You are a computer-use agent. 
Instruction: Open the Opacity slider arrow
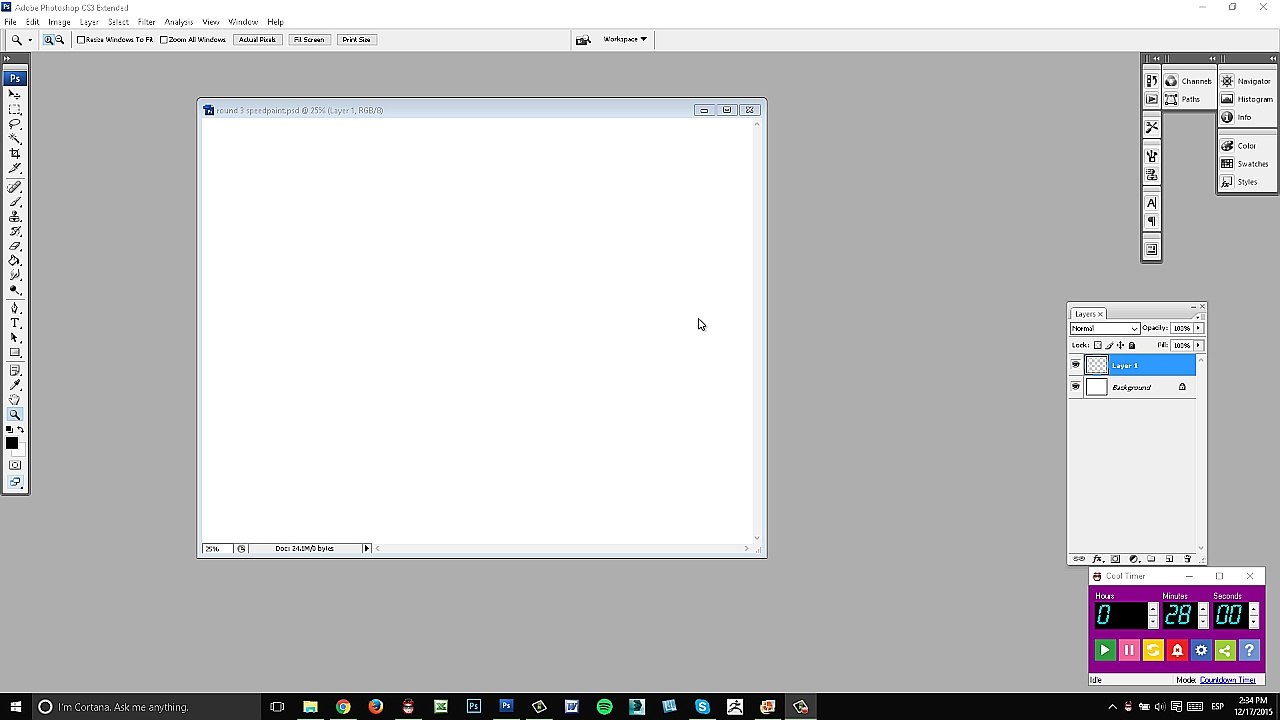coord(1198,328)
